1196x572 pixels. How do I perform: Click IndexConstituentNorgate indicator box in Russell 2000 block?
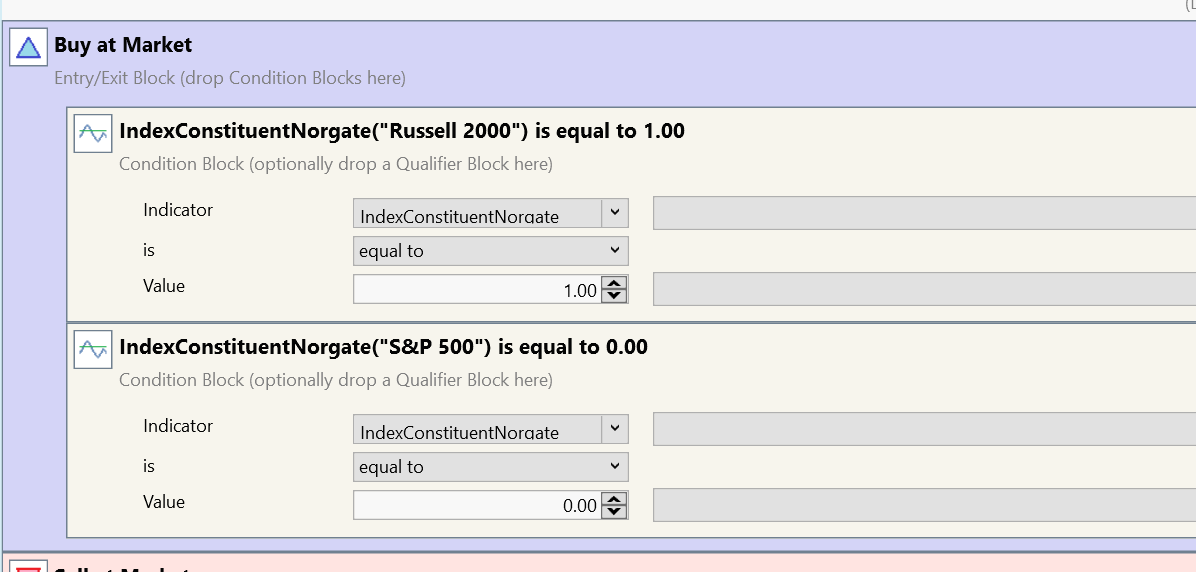477,214
